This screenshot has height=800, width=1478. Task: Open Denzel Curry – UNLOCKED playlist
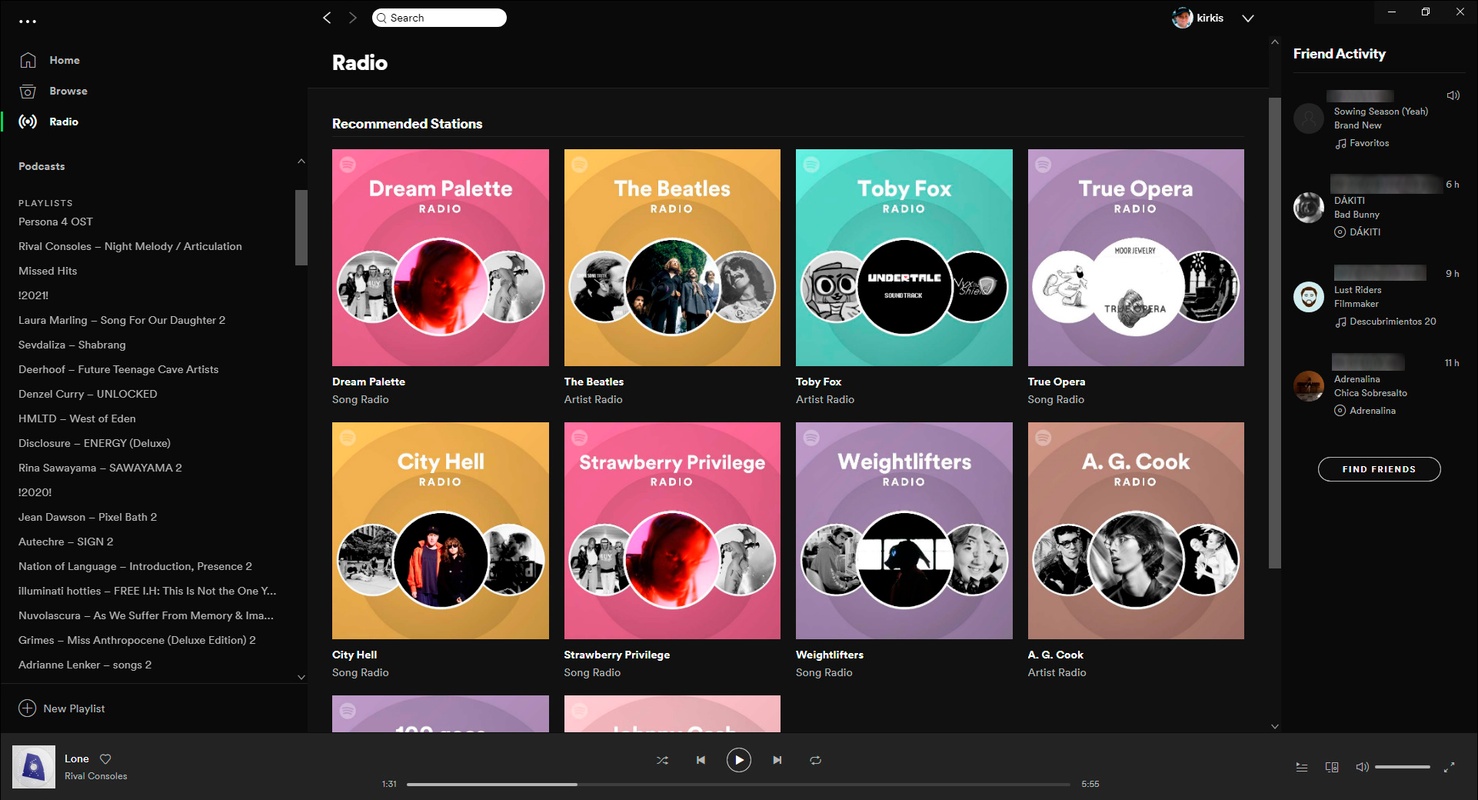(88, 394)
